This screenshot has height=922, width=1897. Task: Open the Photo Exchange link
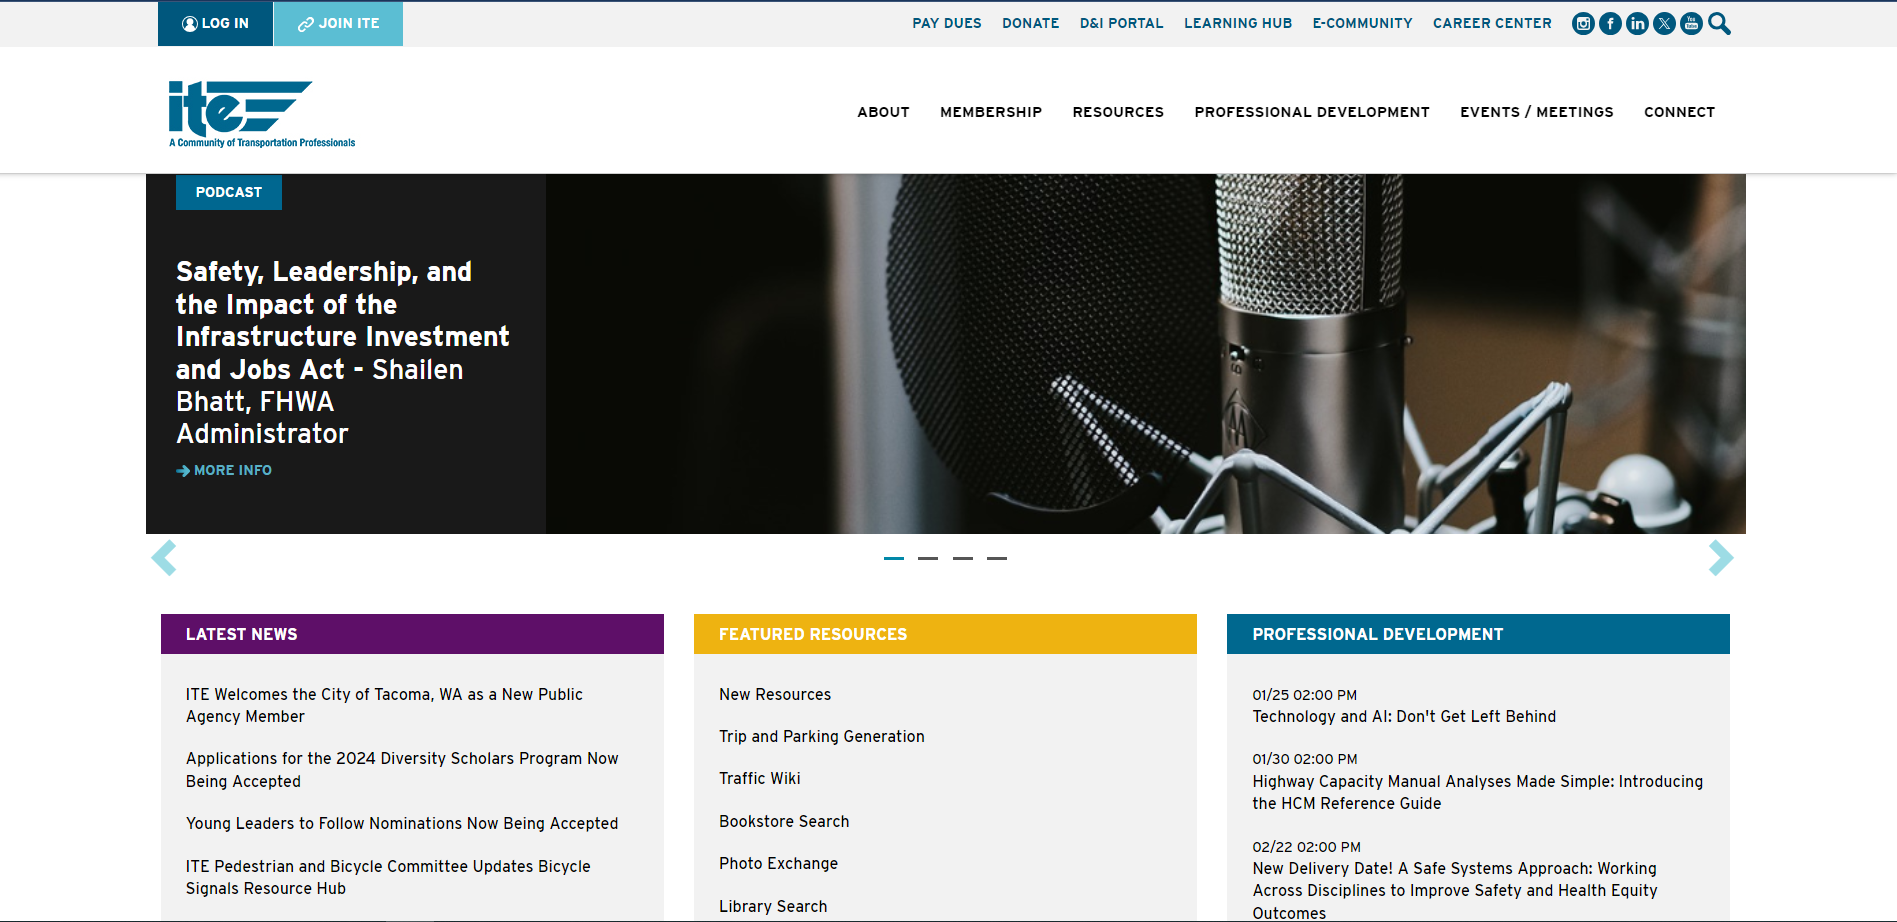coord(779,863)
